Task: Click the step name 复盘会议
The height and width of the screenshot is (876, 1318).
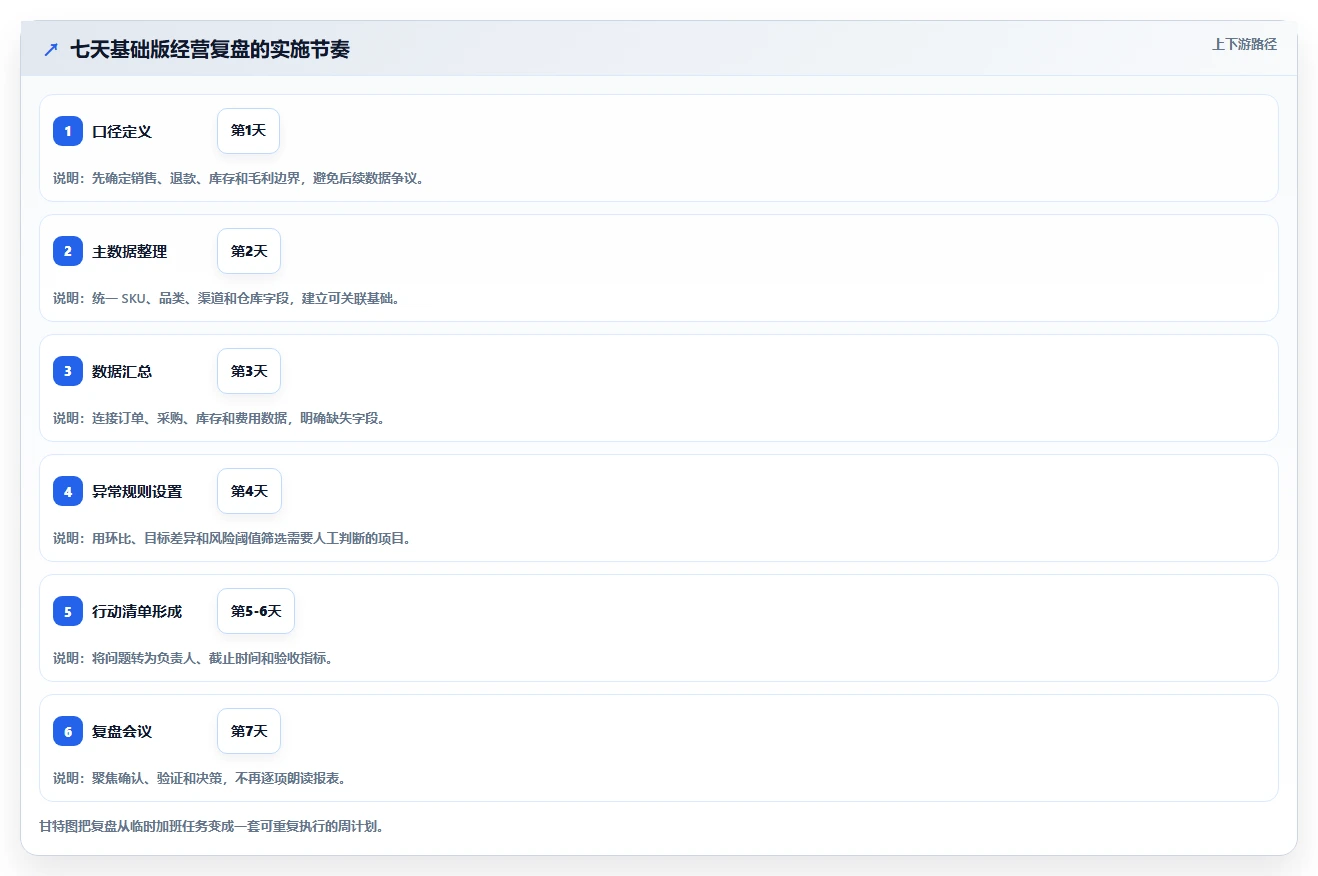Action: [x=122, y=732]
